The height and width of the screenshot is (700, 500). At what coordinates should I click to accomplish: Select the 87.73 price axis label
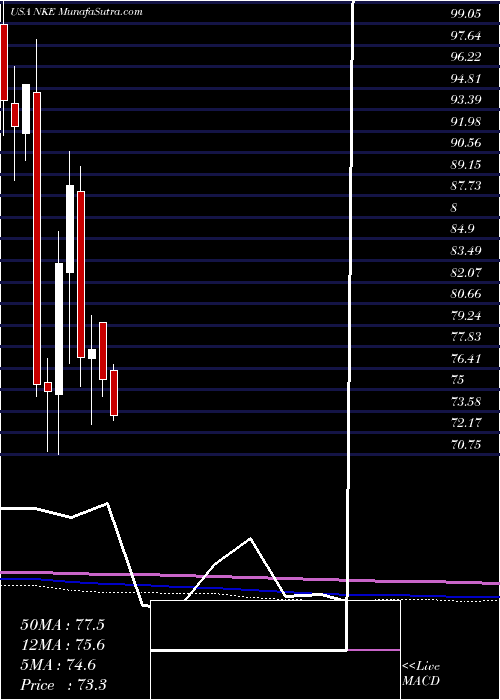click(466, 186)
